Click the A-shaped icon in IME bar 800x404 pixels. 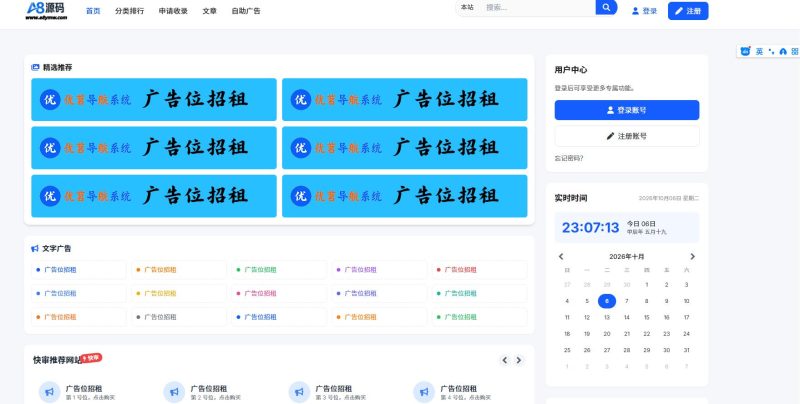pyautogui.click(x=783, y=52)
